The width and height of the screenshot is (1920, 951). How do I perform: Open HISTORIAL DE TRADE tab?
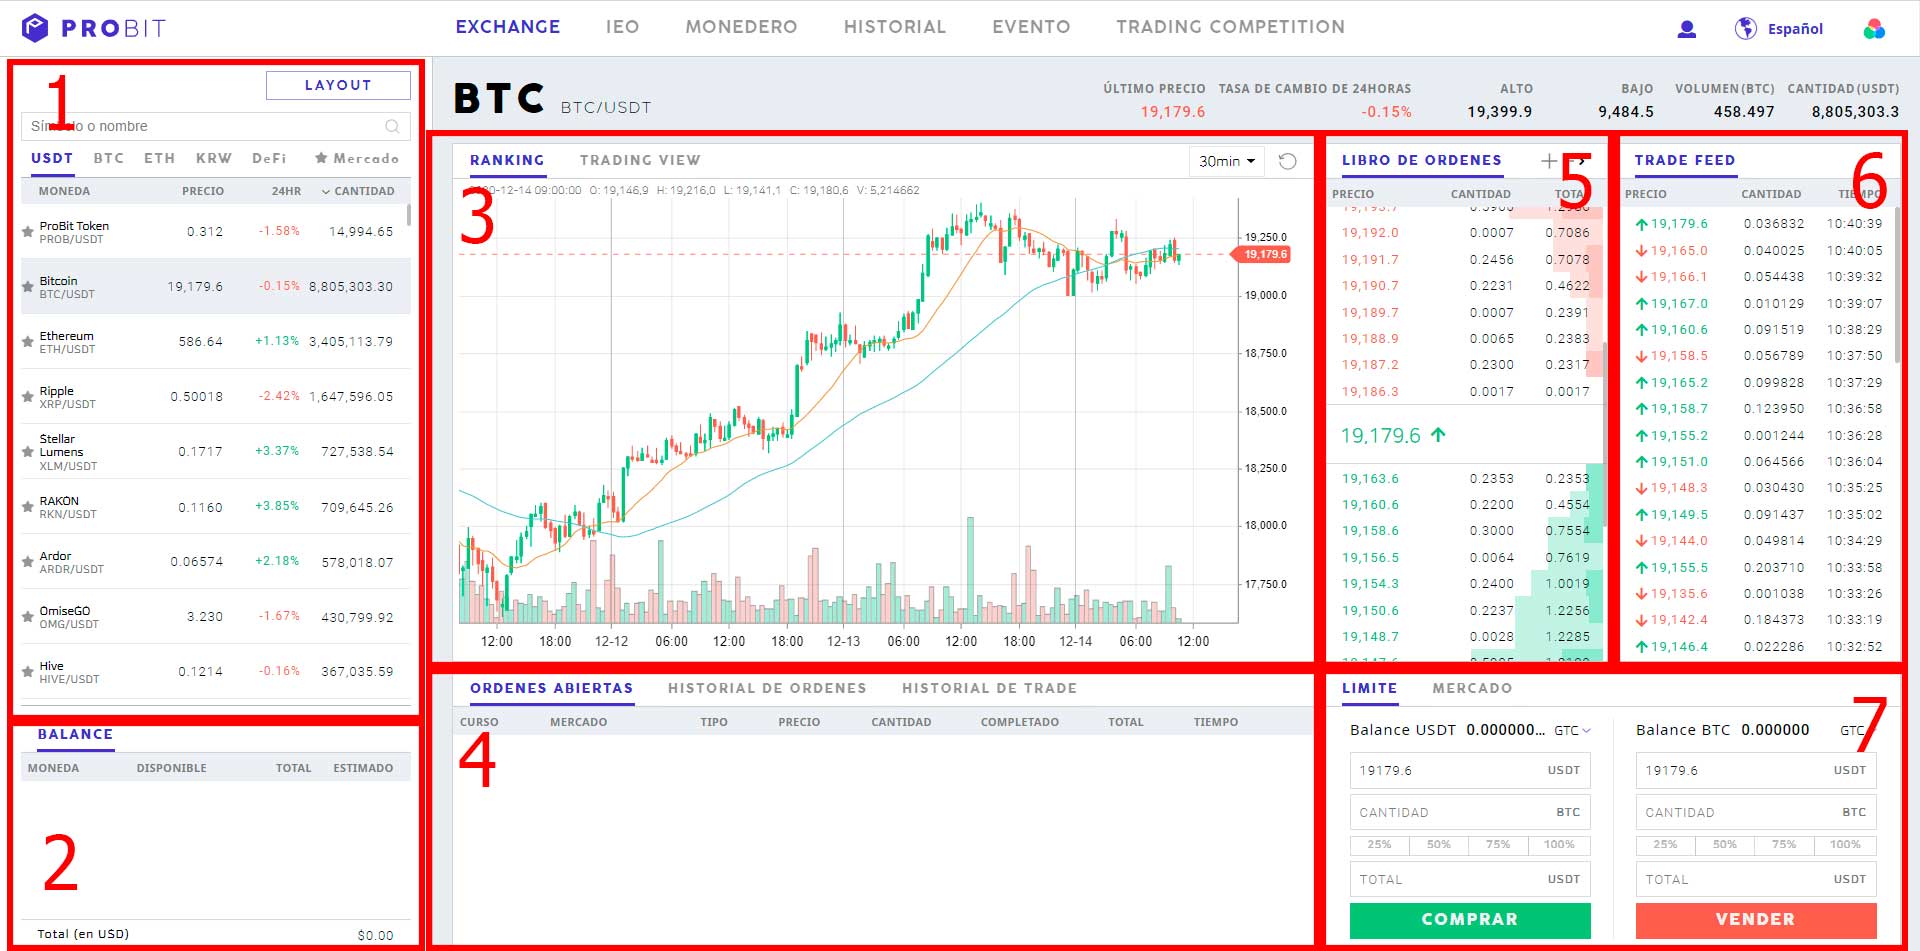(x=990, y=688)
